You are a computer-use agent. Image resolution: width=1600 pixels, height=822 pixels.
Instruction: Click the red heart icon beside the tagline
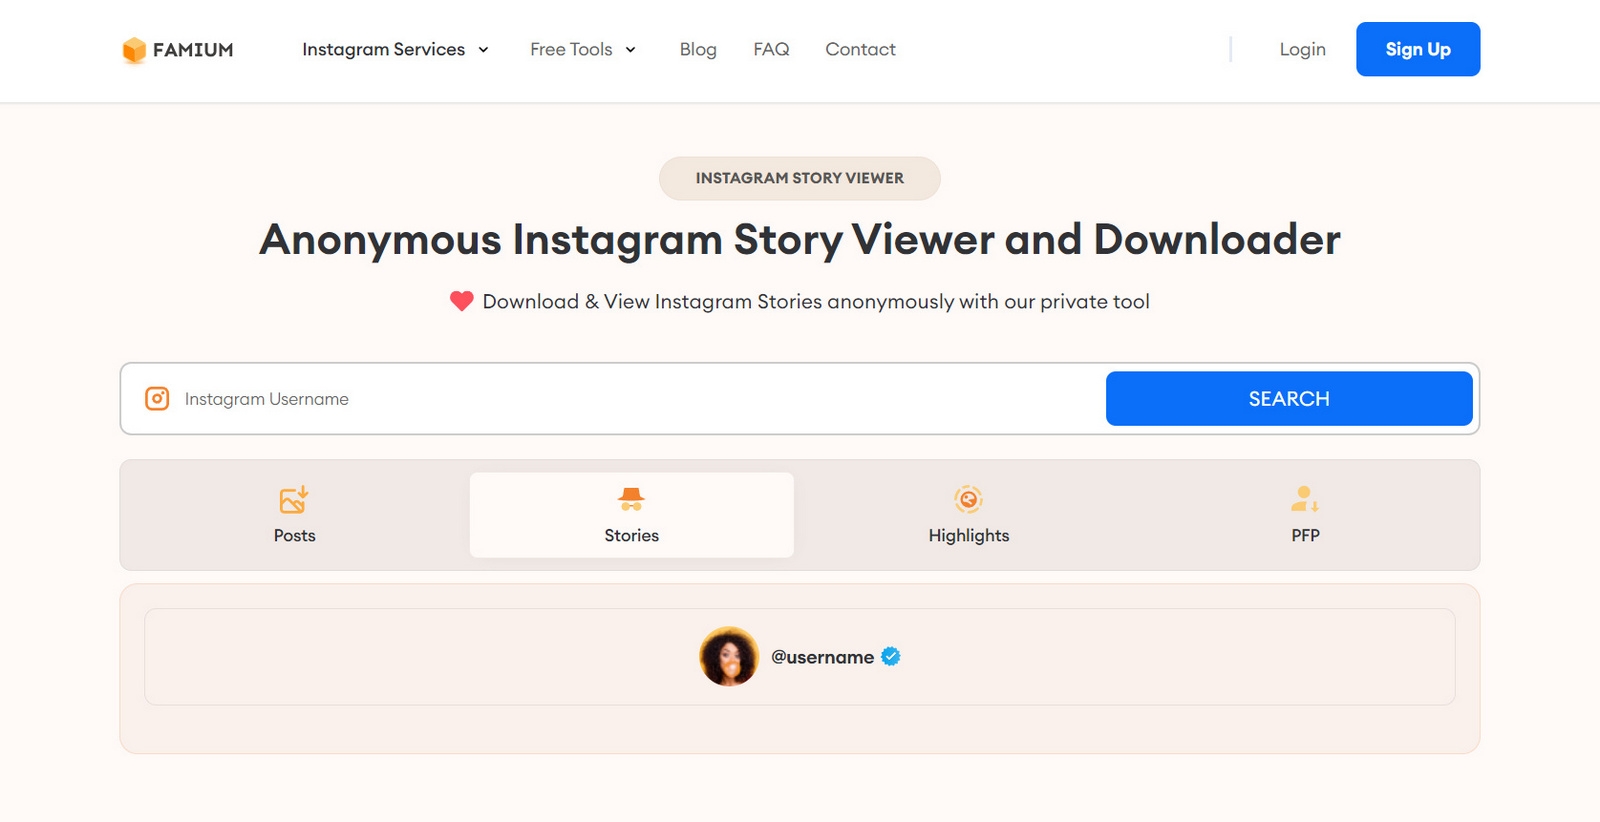(x=461, y=301)
